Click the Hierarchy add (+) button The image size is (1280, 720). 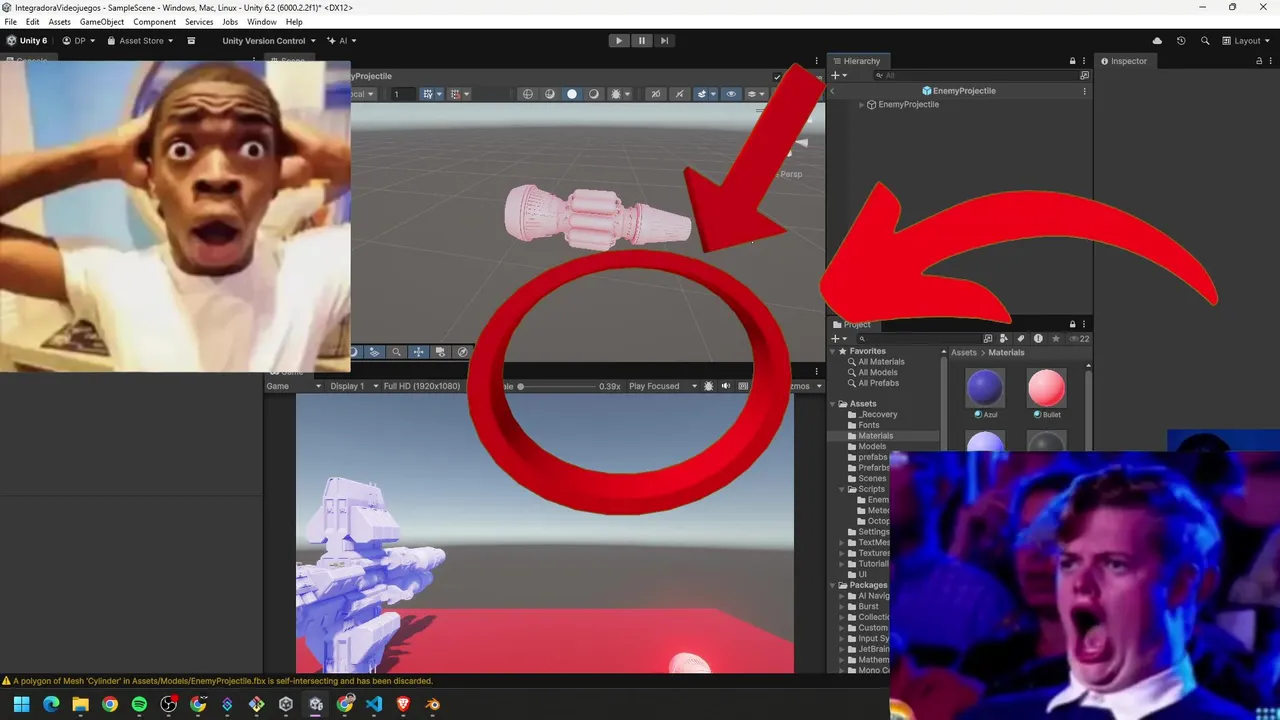838,76
